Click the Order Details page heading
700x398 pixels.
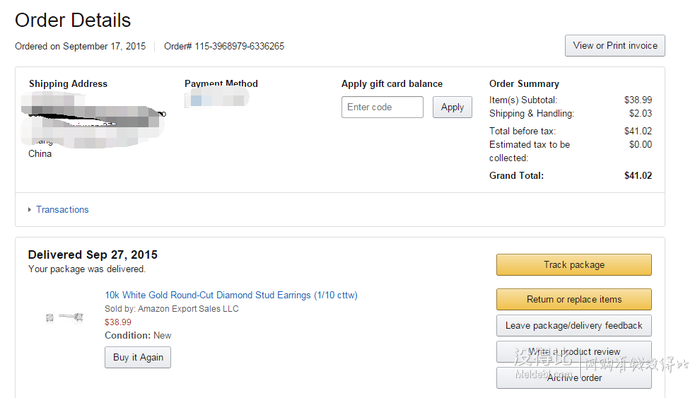click(73, 20)
